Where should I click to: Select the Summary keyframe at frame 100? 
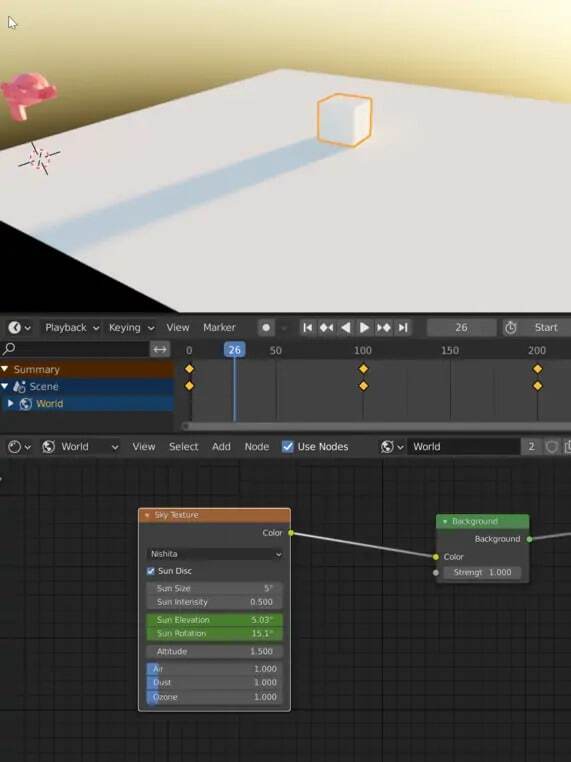363,369
